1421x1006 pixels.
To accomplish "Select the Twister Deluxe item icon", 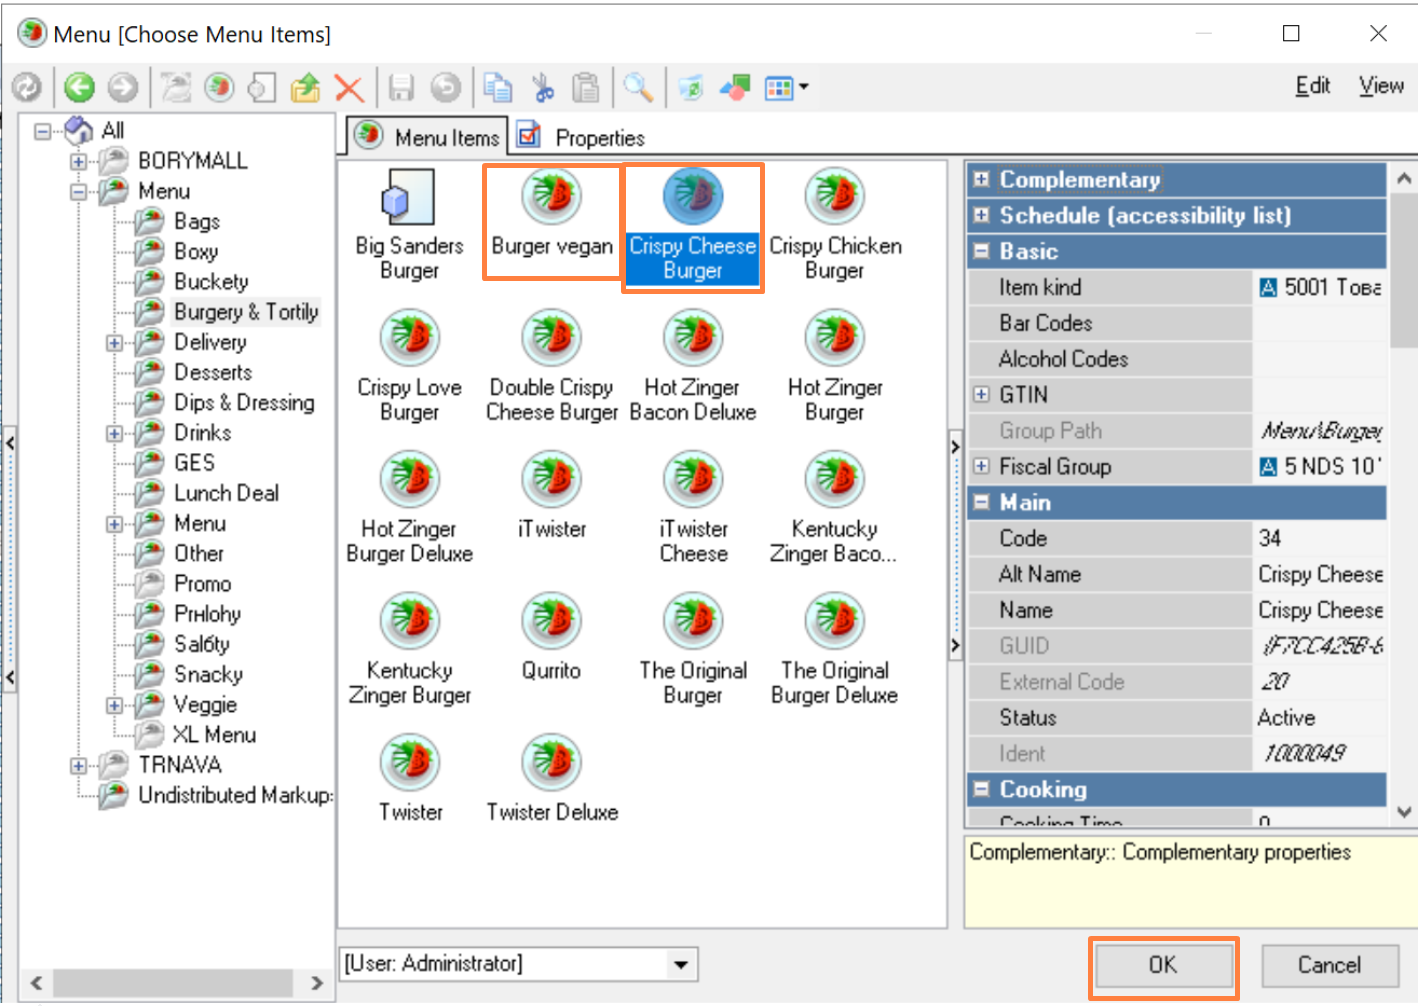I will click(x=551, y=763).
